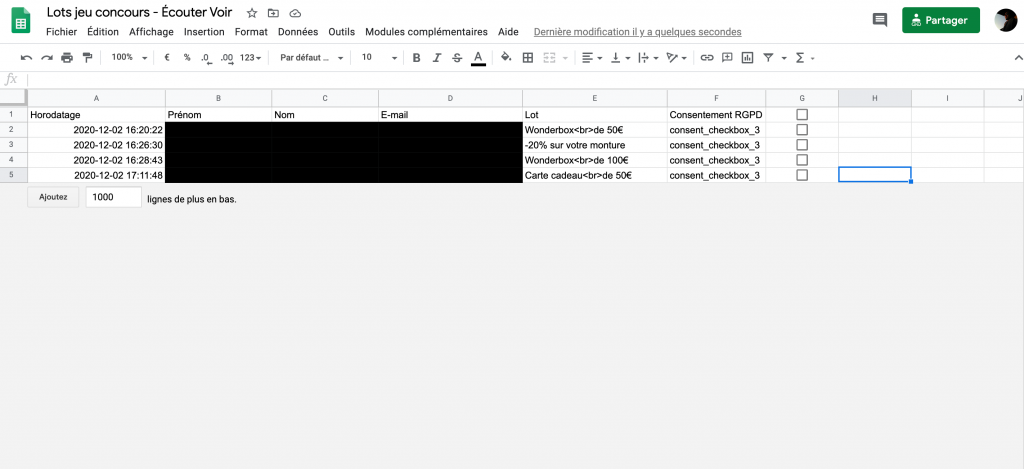Open the font size 10 dropdown
The image size is (1024, 469).
click(379, 58)
